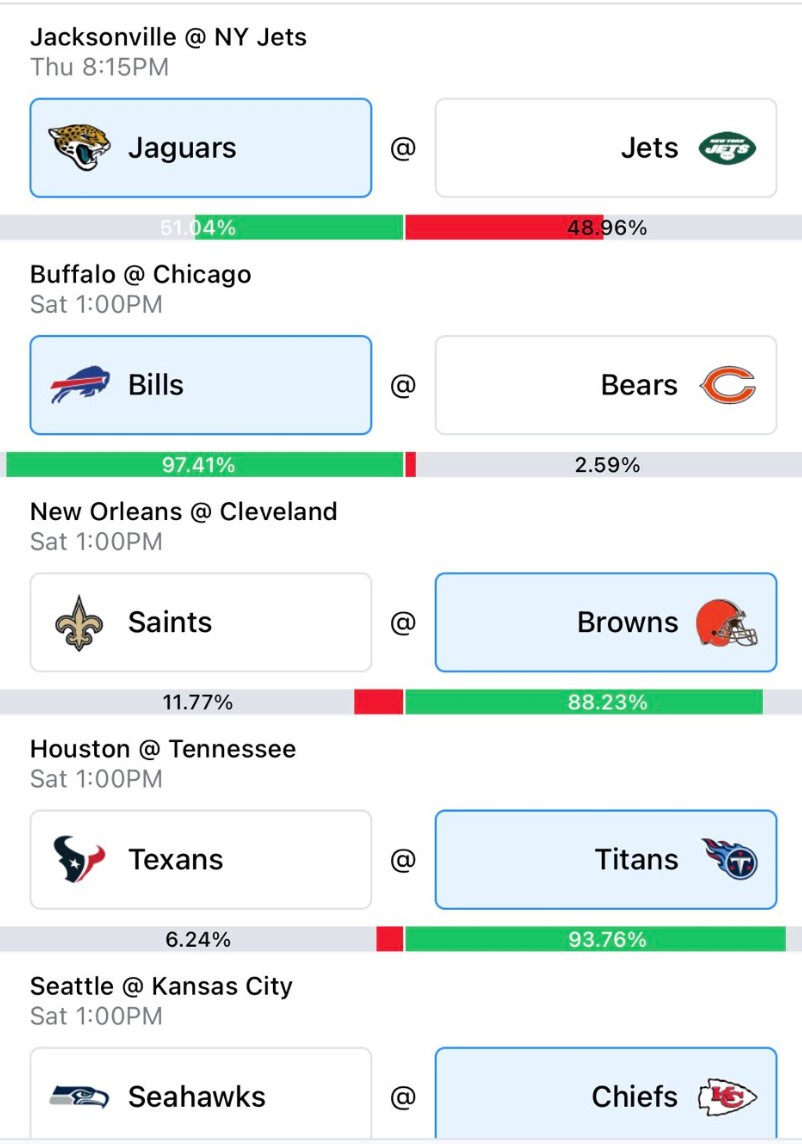Click the Texans bull logo

tap(79, 859)
